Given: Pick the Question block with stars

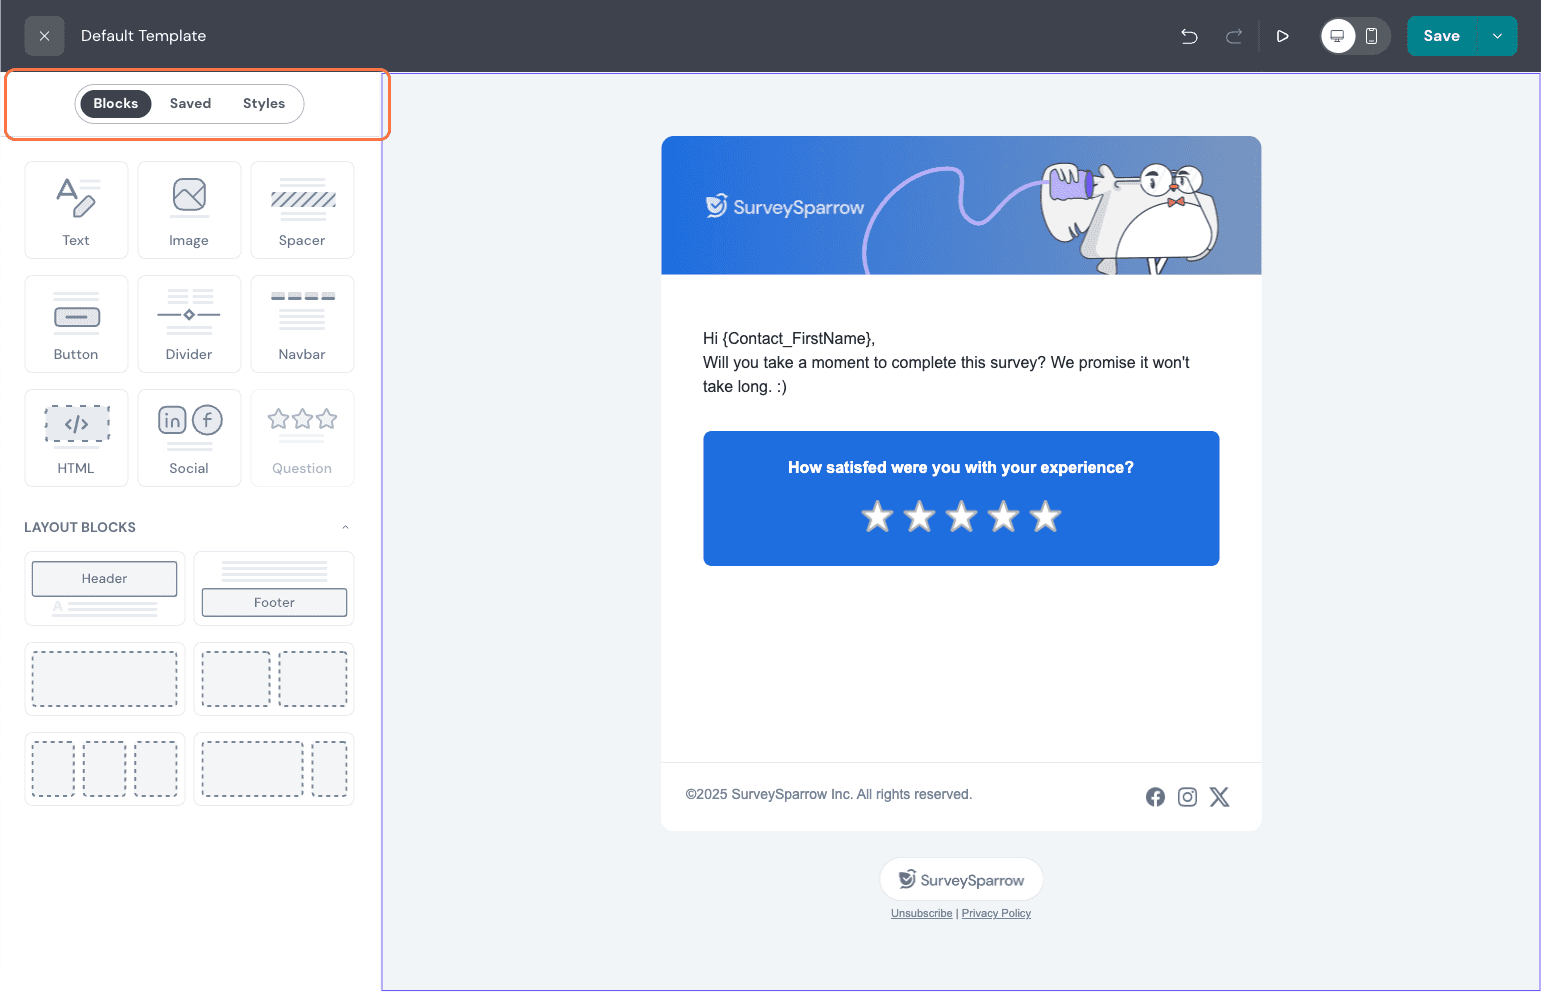Looking at the screenshot, I should 302,438.
